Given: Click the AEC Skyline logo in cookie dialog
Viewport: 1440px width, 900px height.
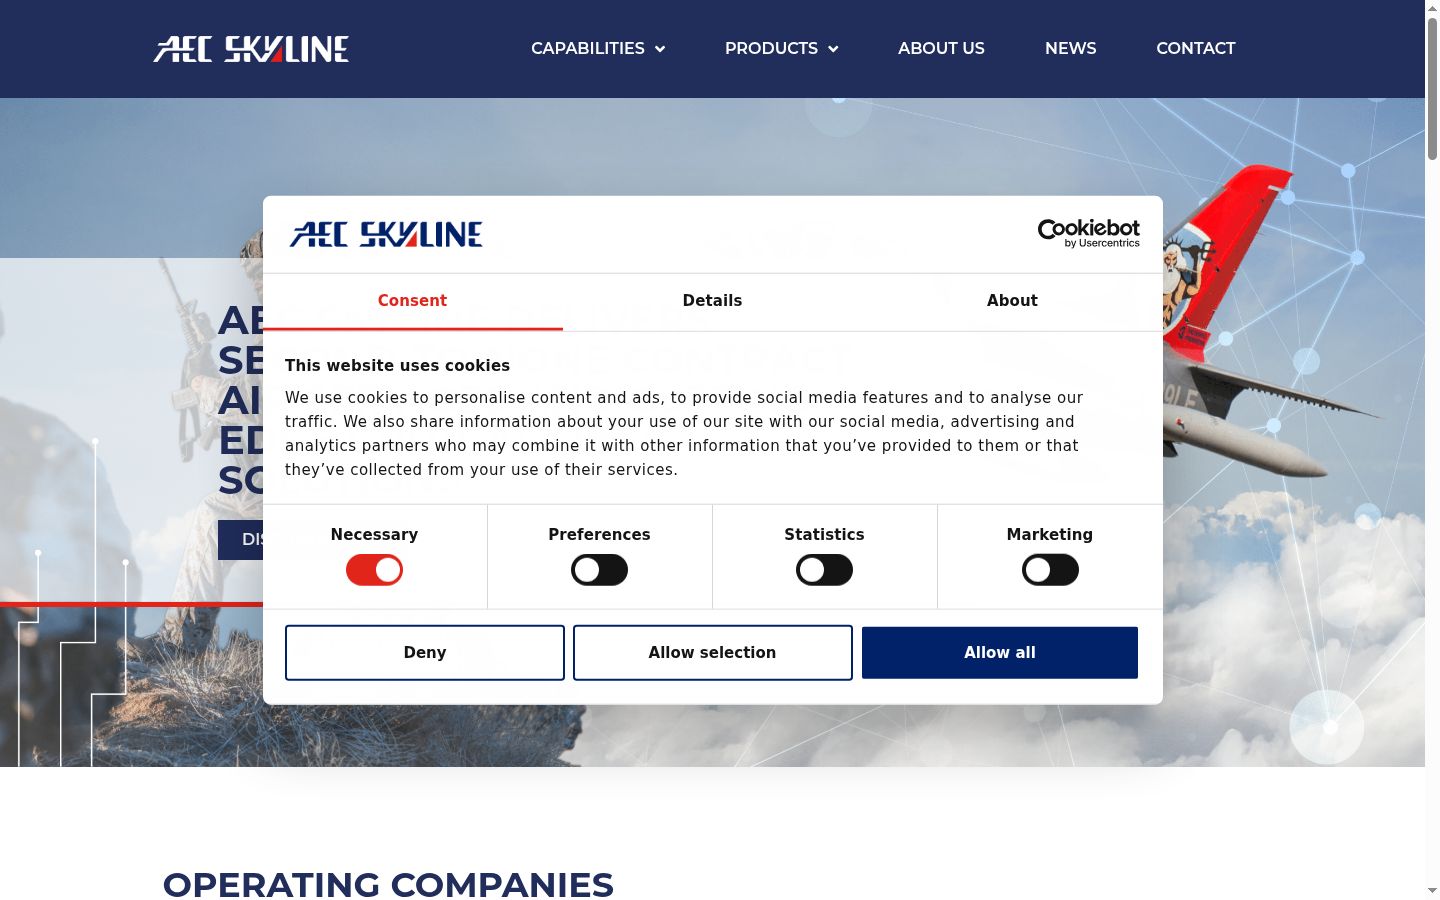Looking at the screenshot, I should point(386,234).
